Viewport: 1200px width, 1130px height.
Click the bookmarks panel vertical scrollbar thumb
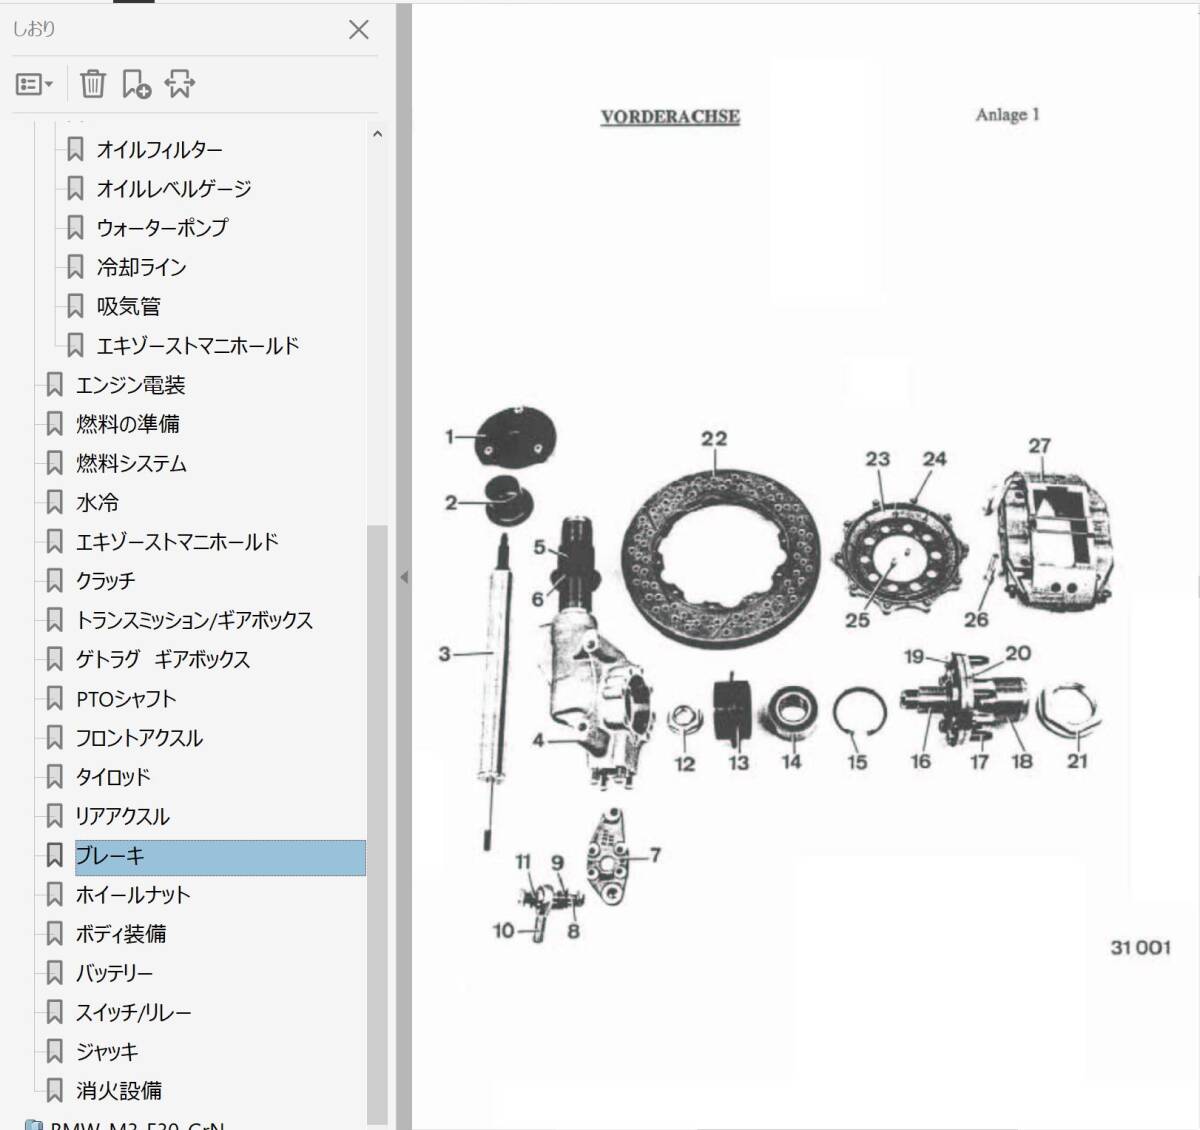(377, 824)
